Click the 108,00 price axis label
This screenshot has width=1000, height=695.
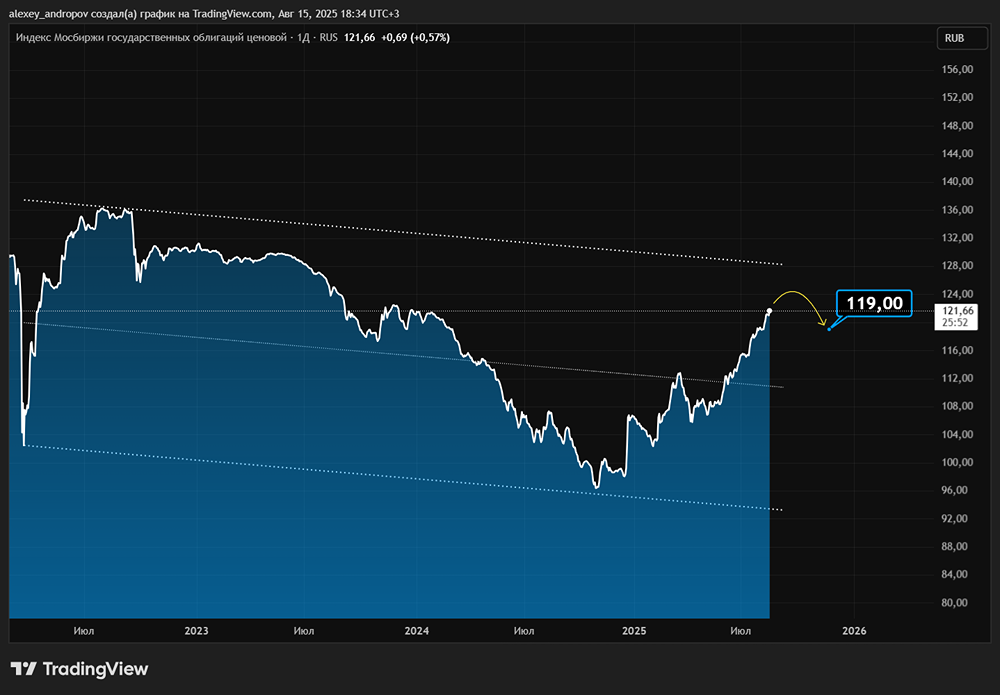(x=957, y=406)
